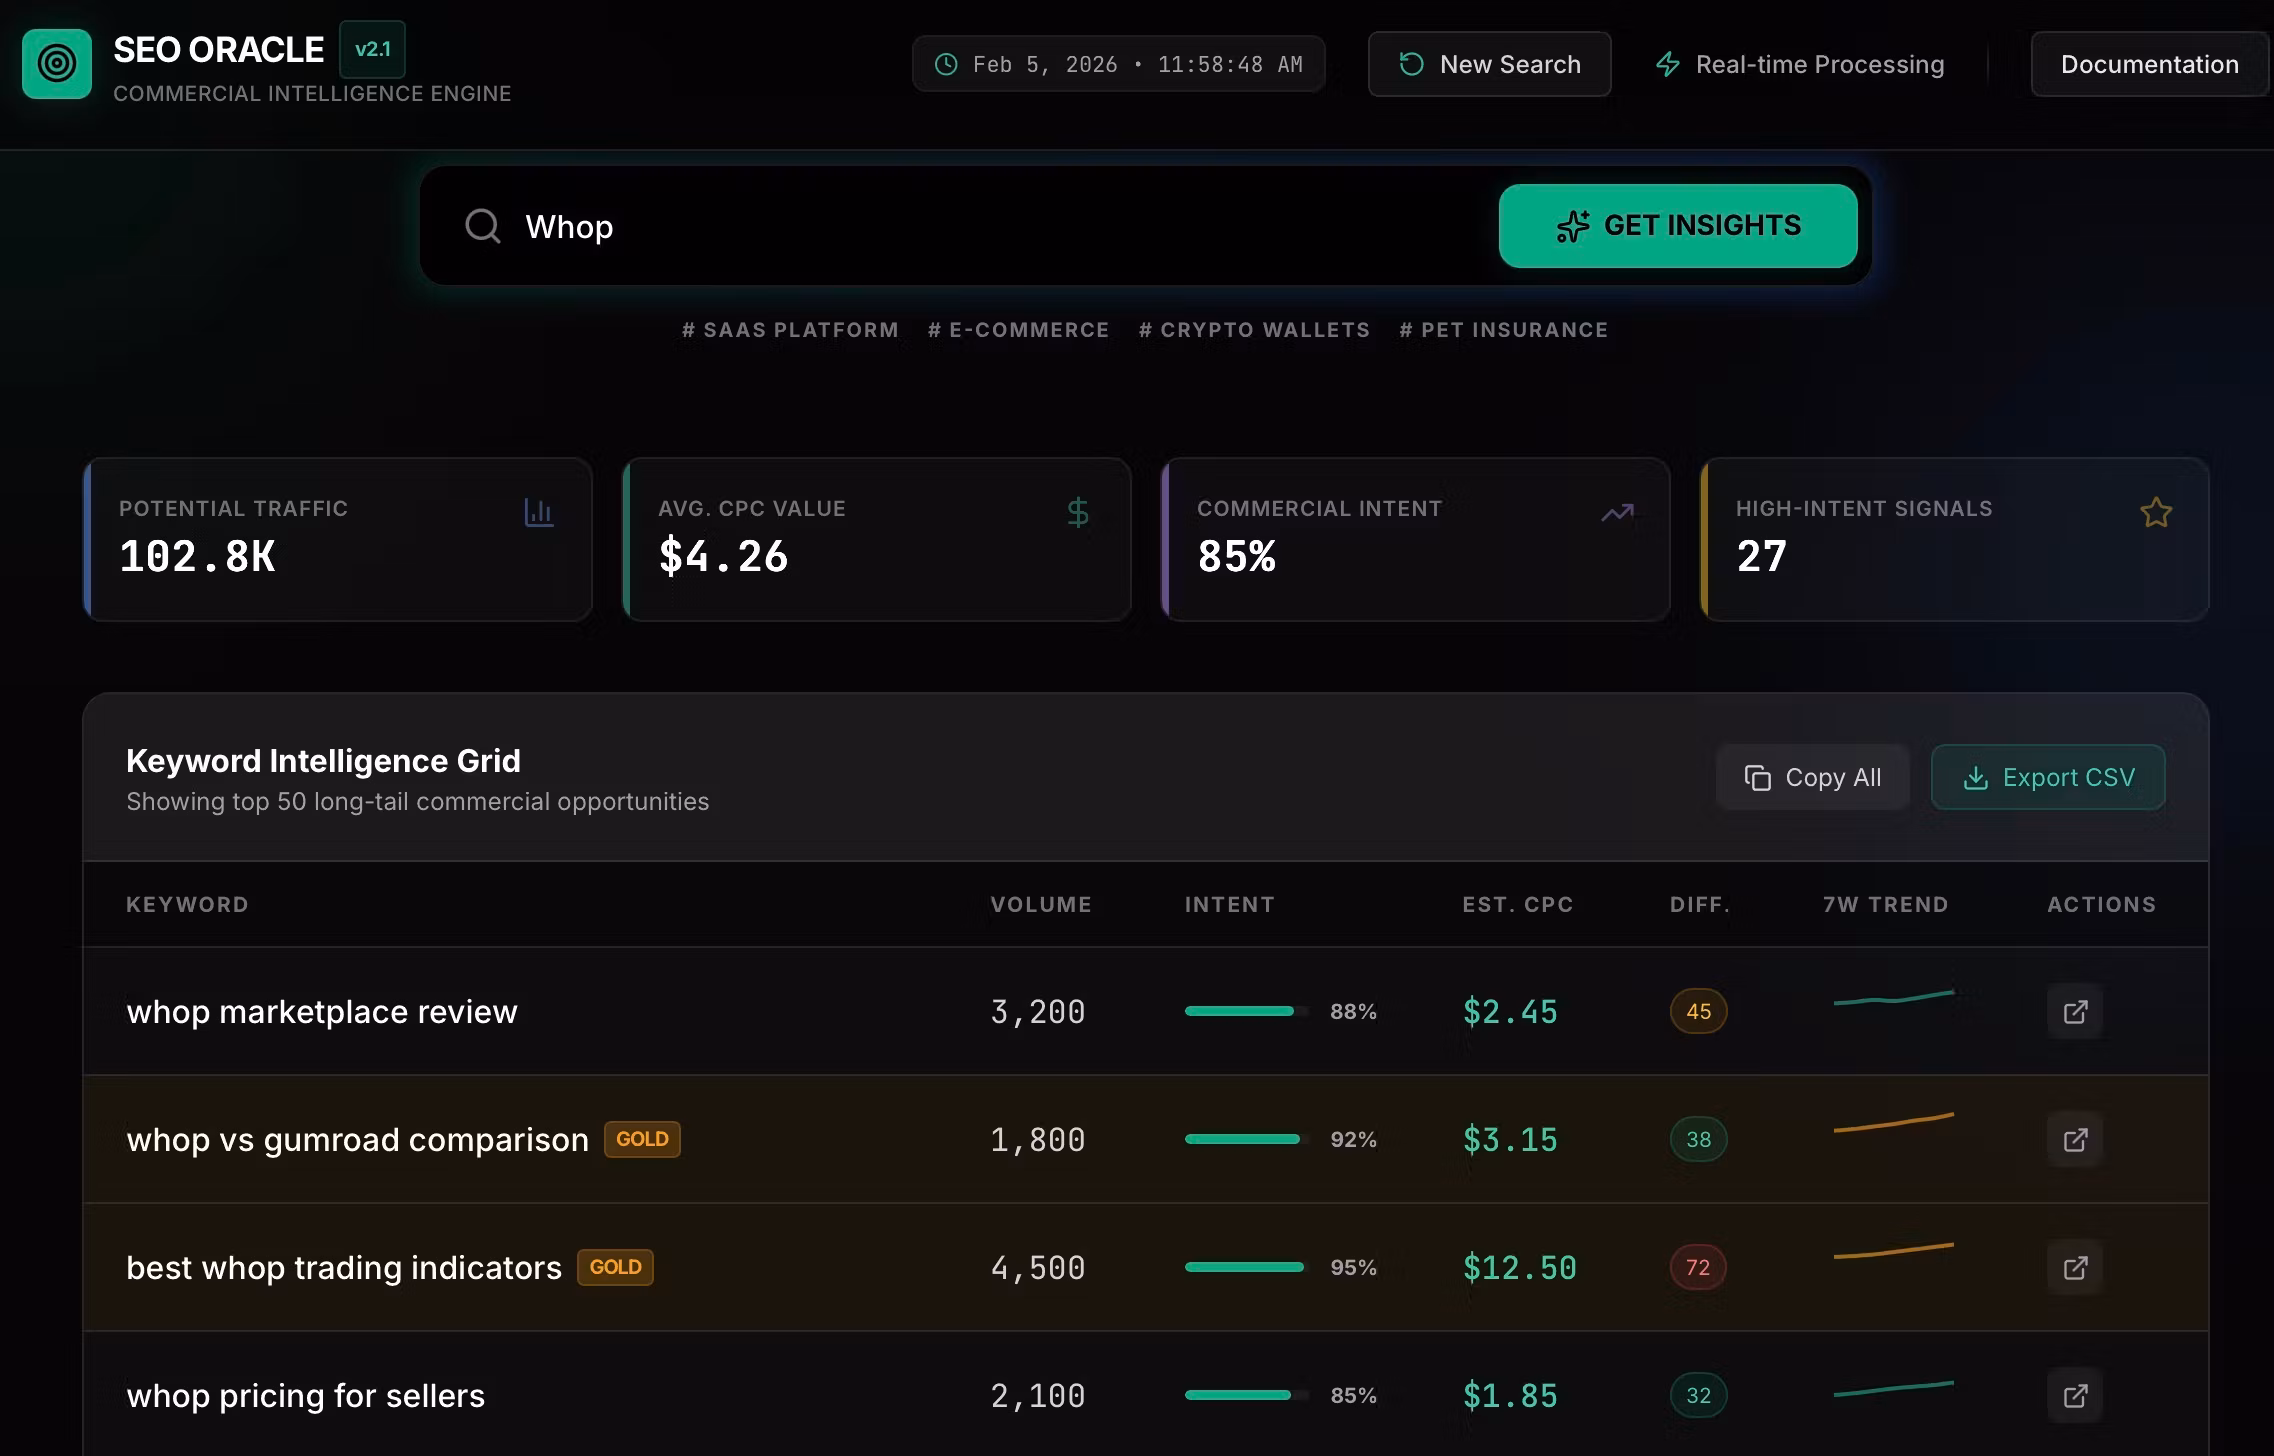Viewport: 2274px width, 1456px height.
Task: Click difficulty badge 72 for trading indicators row
Action: [1698, 1267]
